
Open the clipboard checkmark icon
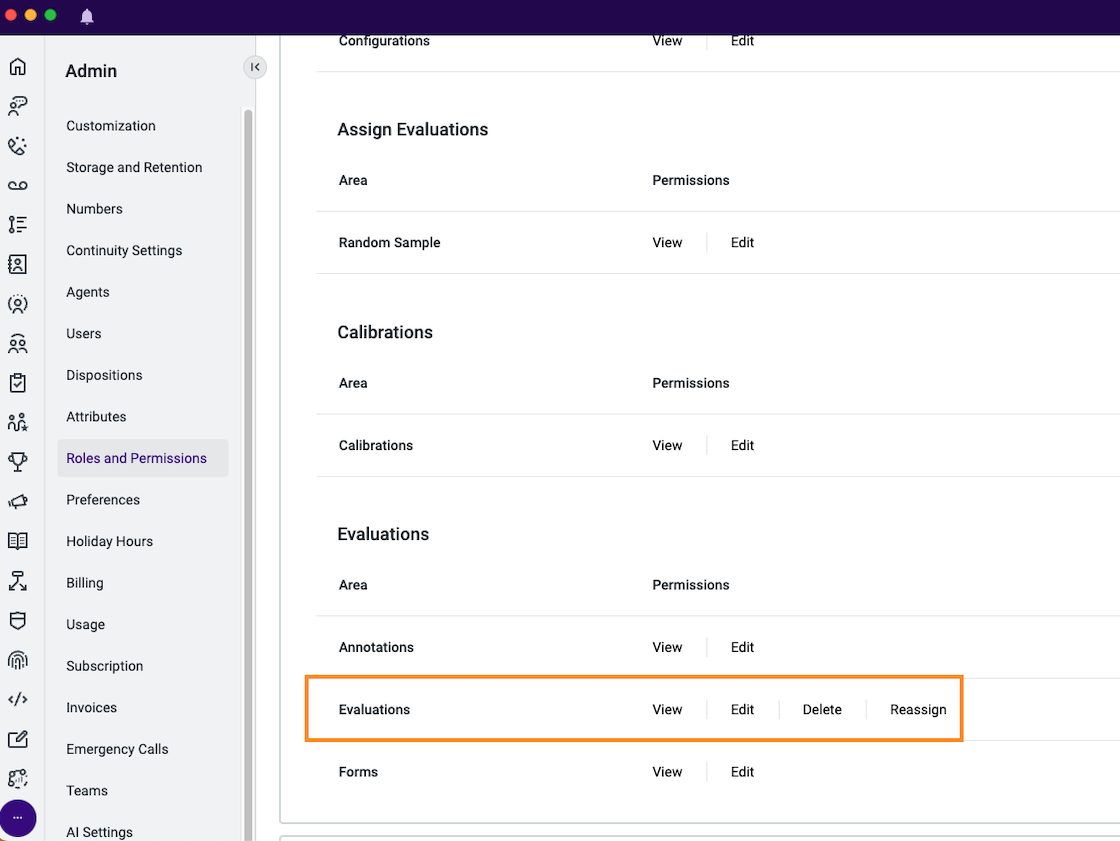(18, 383)
